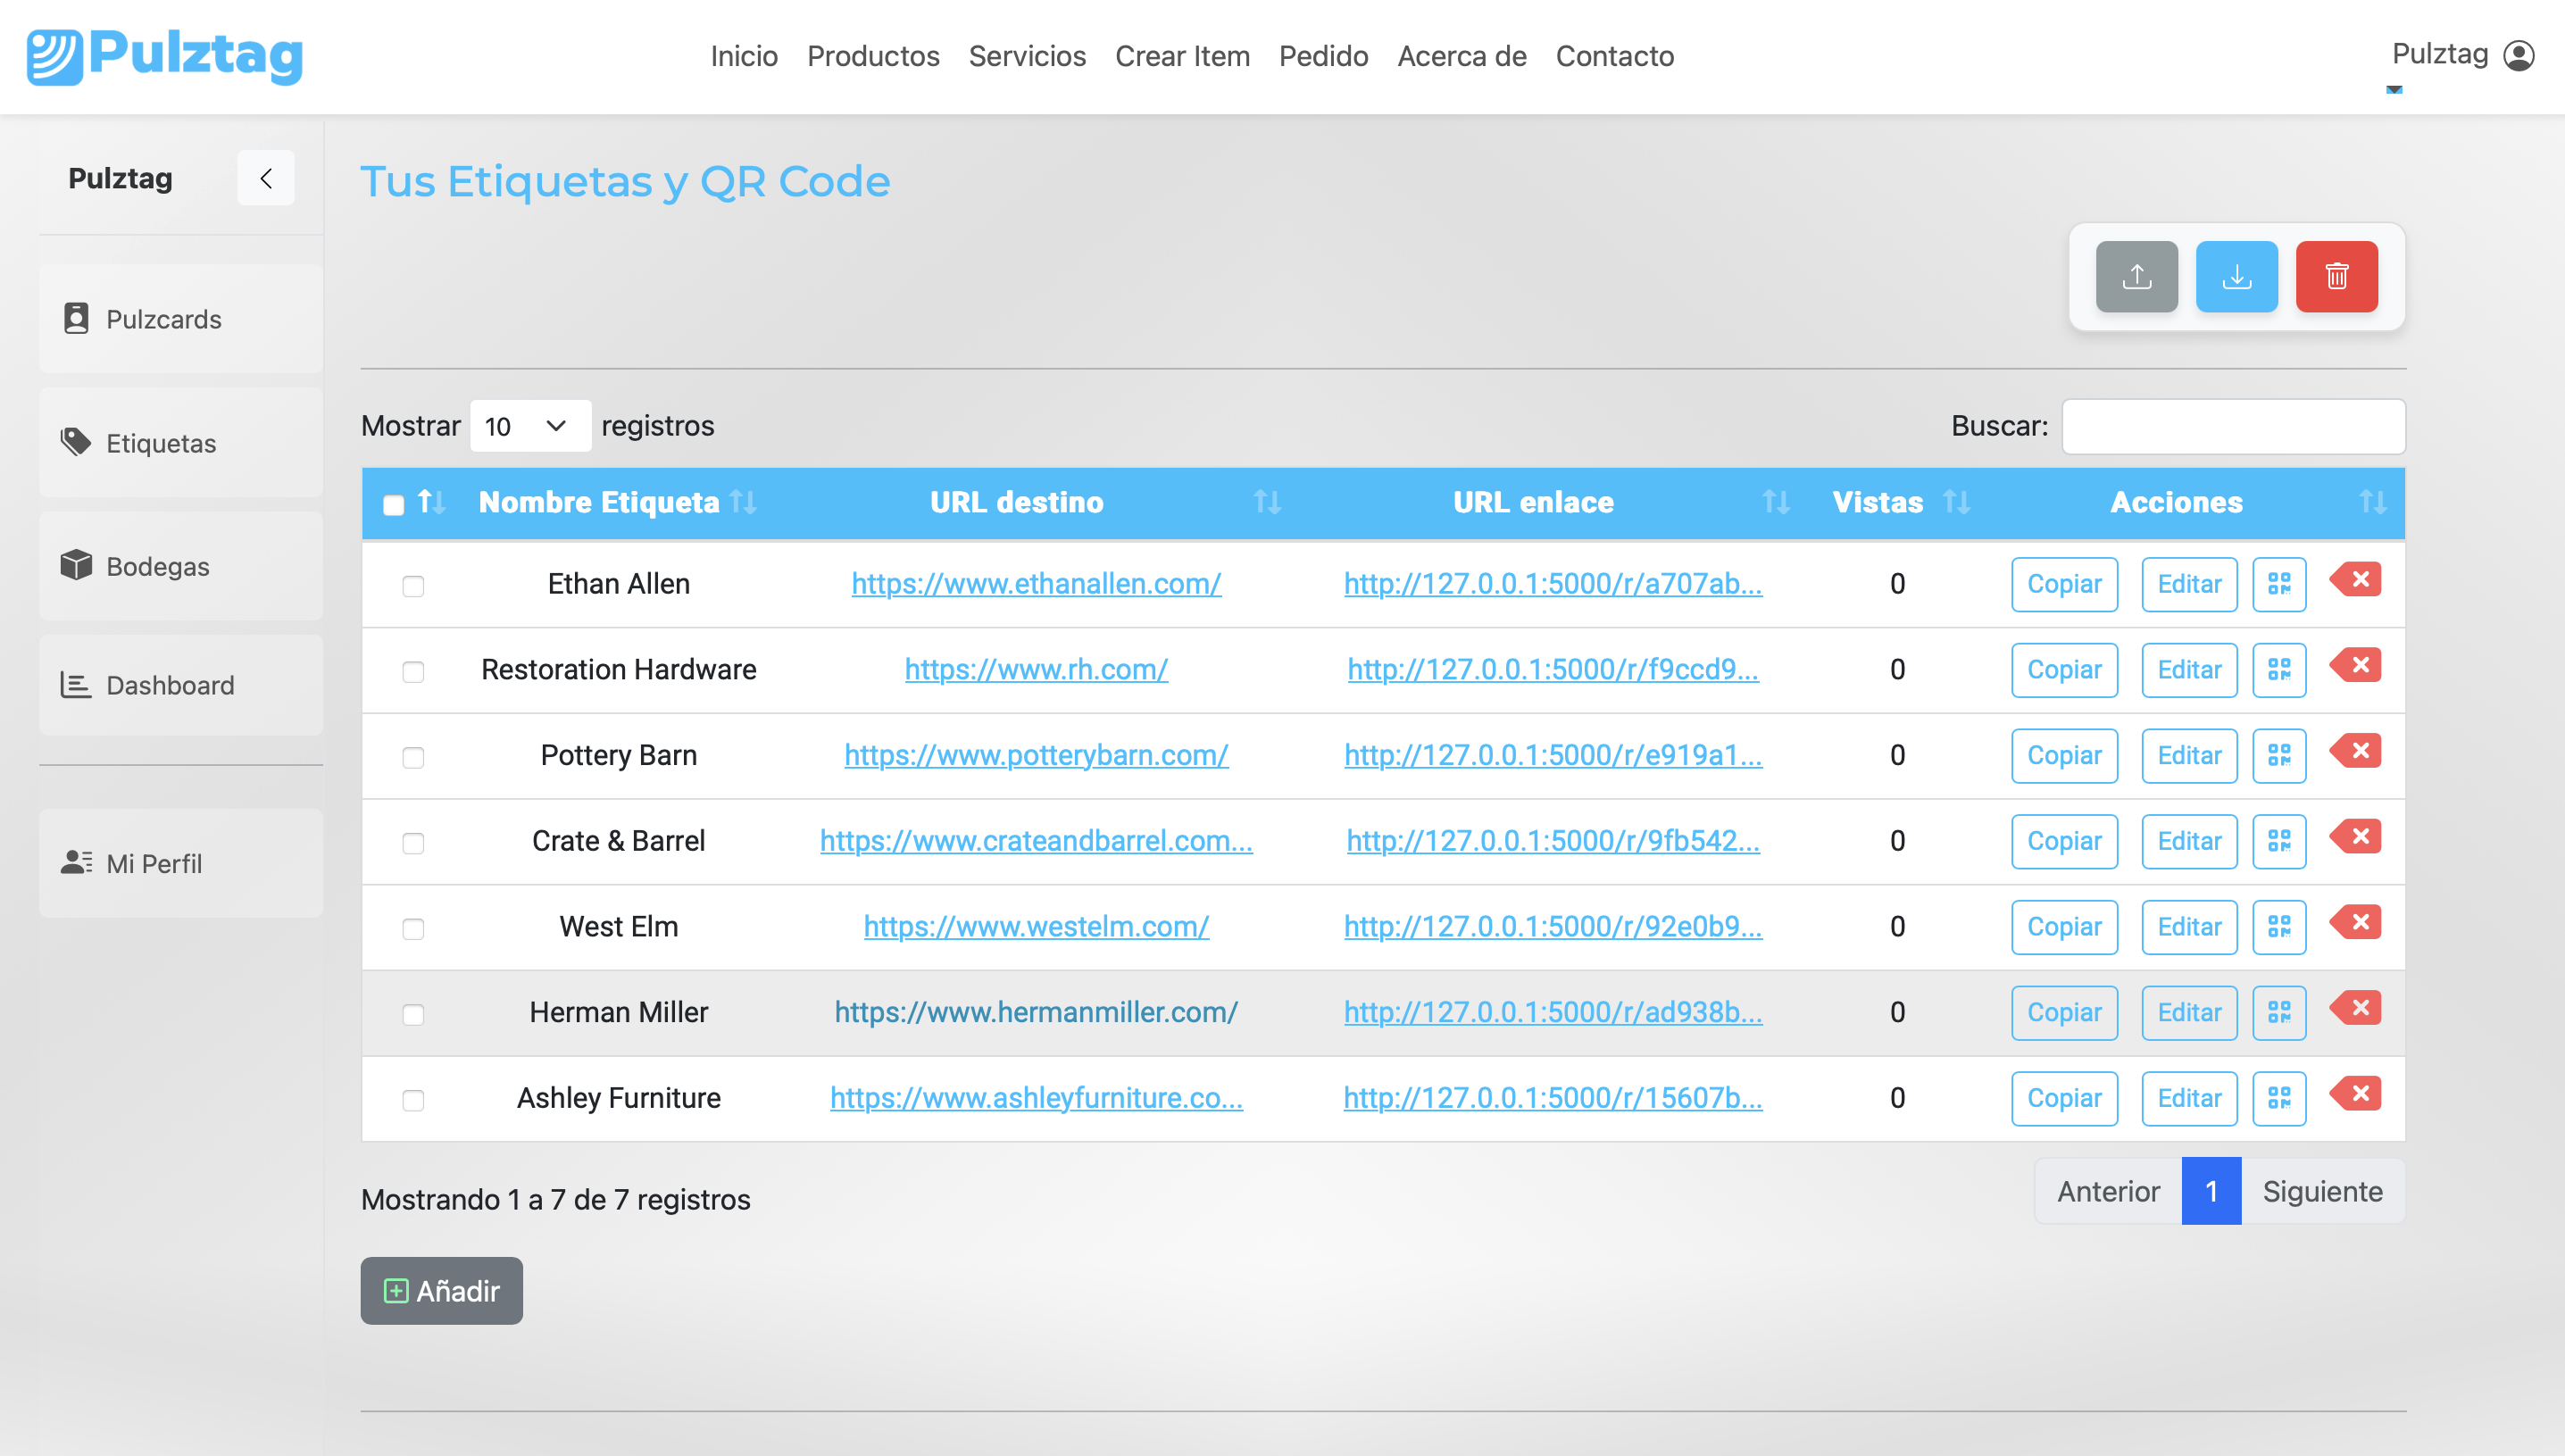The image size is (2565, 1456).
Task: Delete the Pottery Barn tag row
Action: 2356,751
